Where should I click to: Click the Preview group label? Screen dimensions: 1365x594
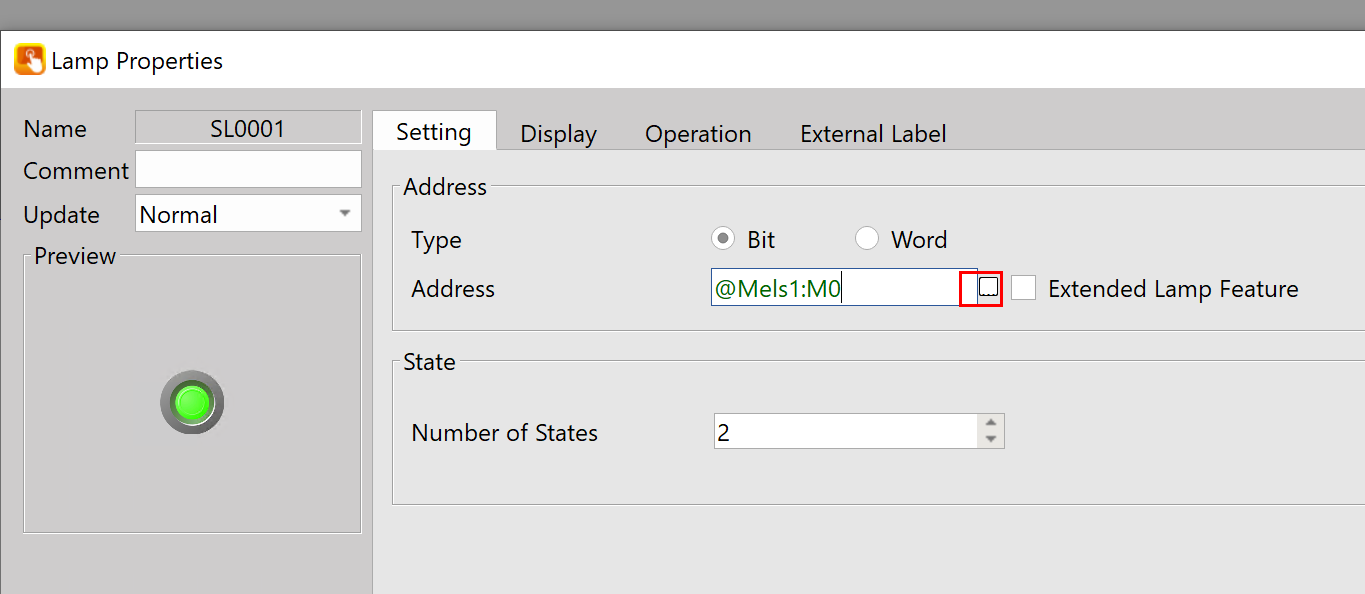click(x=75, y=256)
